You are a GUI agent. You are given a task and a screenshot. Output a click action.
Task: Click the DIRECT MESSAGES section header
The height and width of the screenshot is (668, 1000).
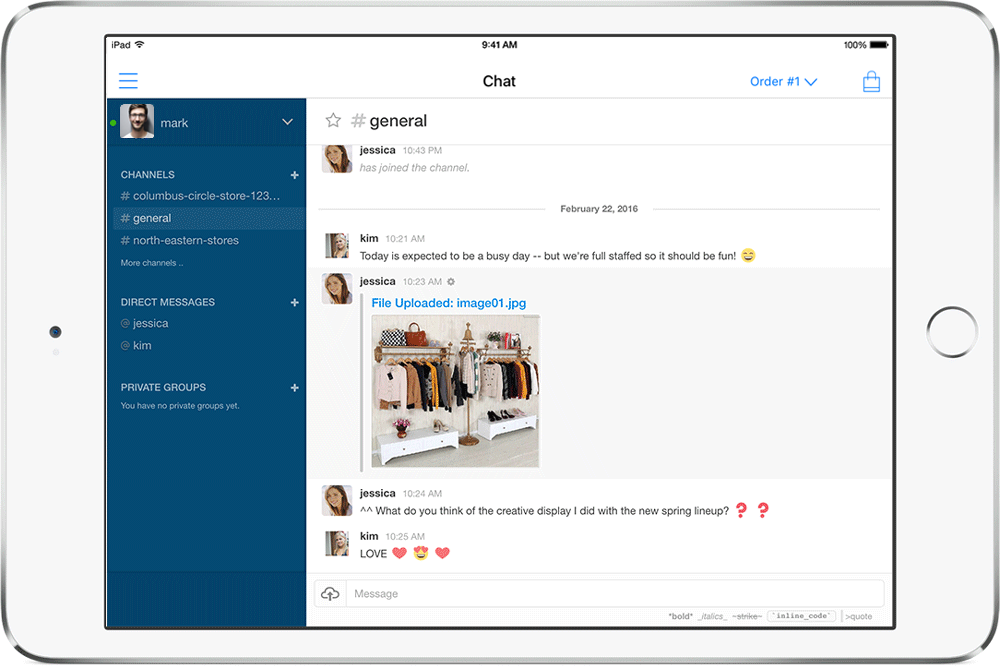168,302
